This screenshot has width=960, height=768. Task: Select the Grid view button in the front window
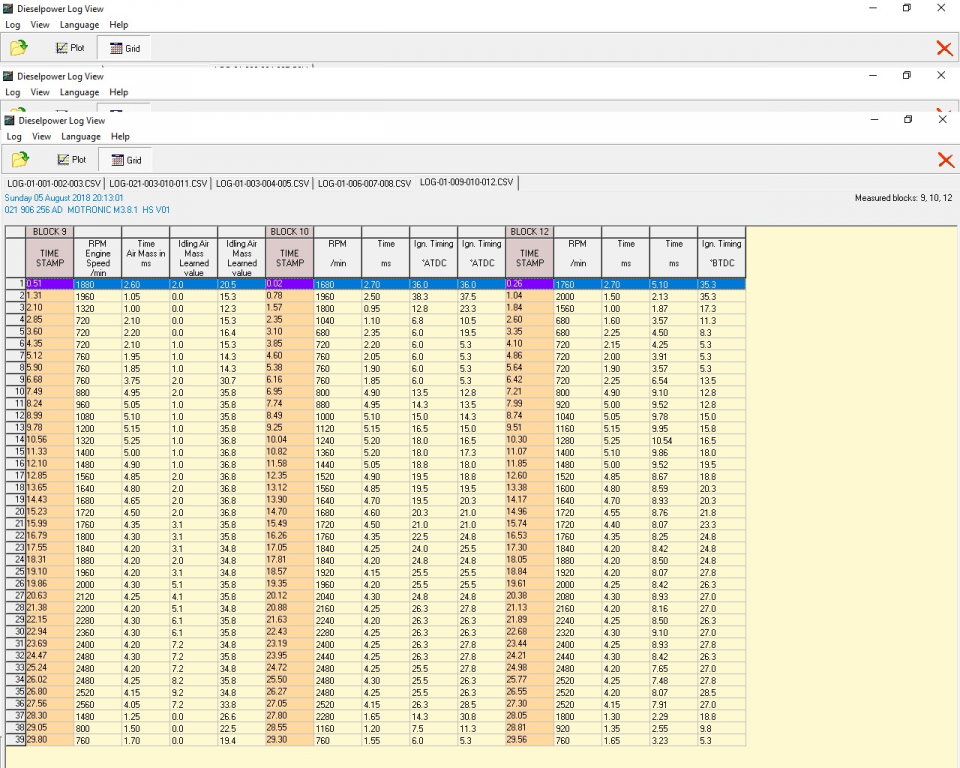(126, 160)
